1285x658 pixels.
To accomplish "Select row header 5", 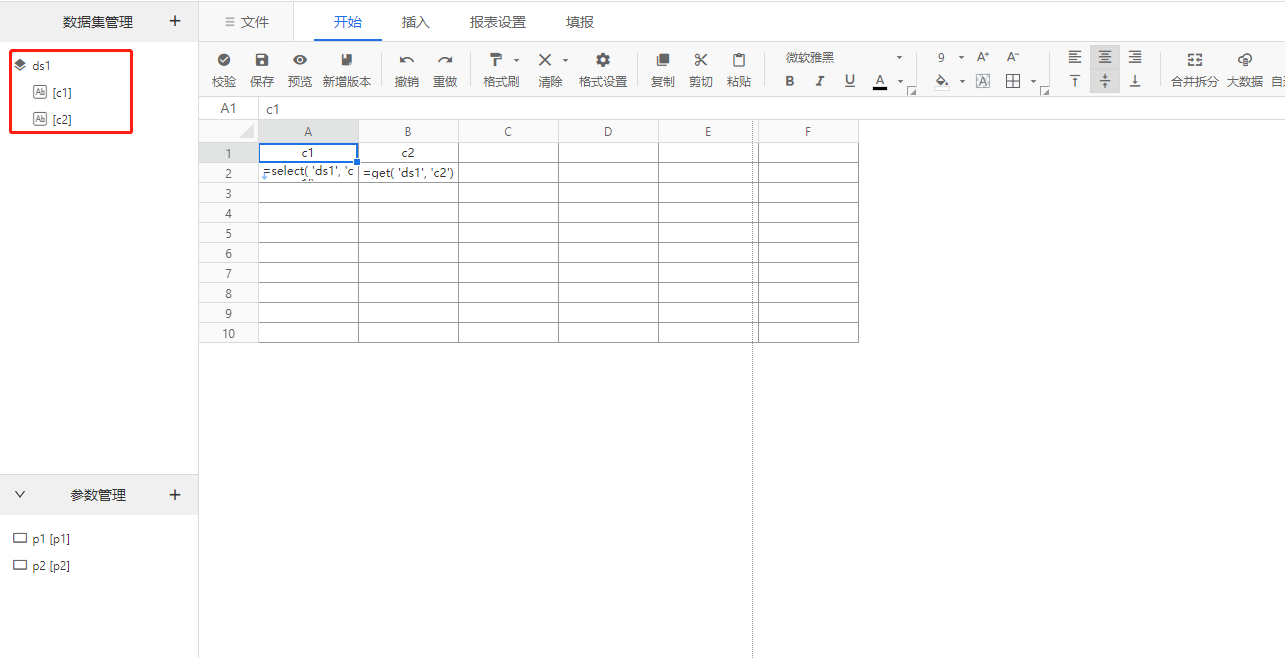I will [228, 233].
